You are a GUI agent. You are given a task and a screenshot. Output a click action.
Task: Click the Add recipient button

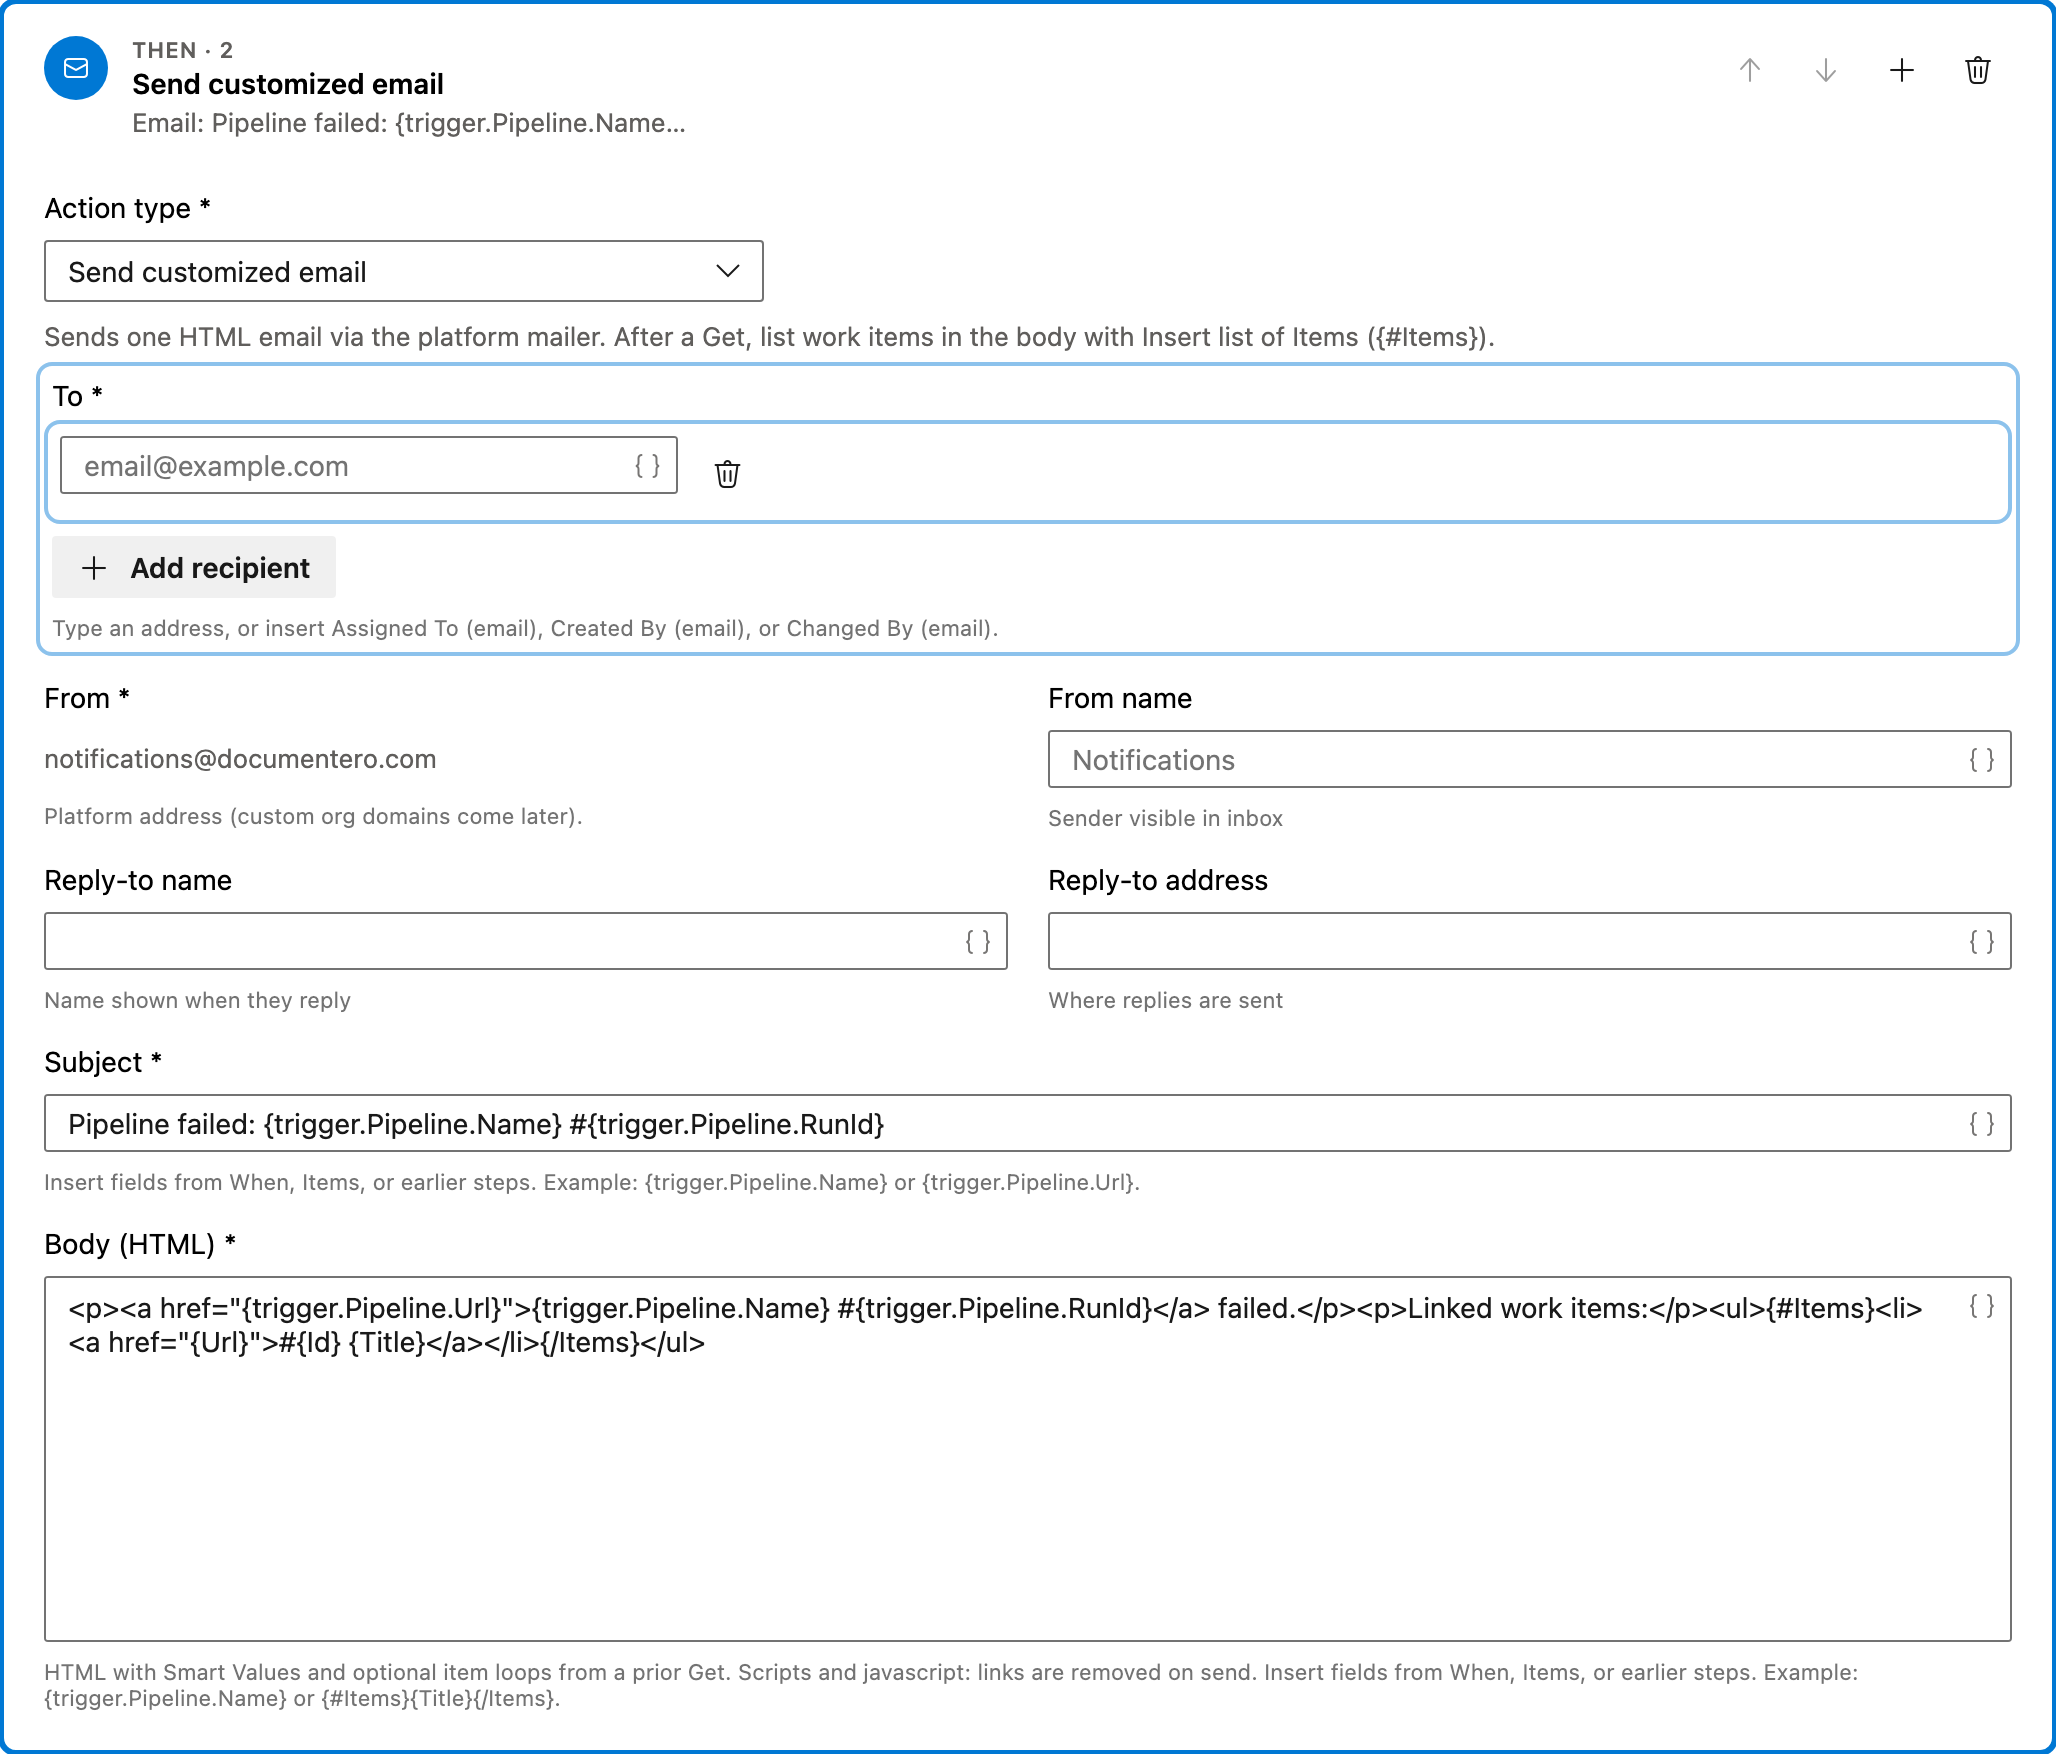coord(194,567)
